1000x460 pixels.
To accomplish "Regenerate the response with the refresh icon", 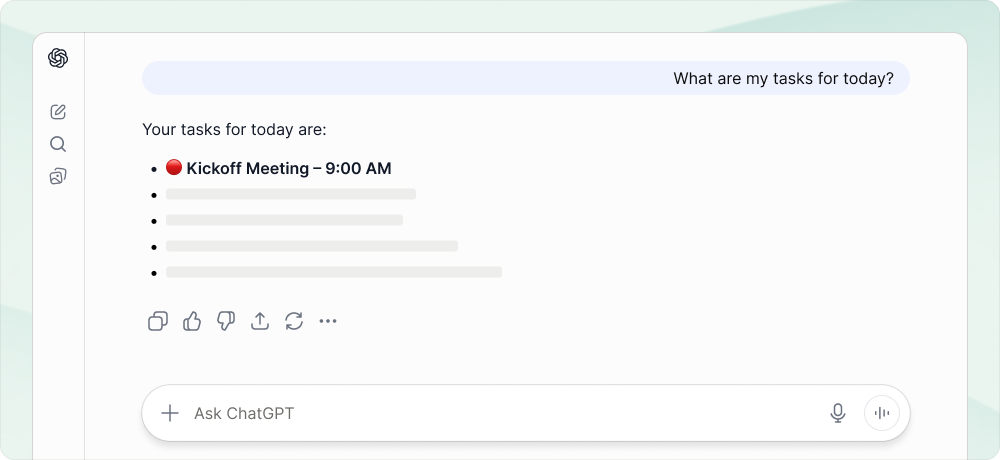I will pos(294,321).
